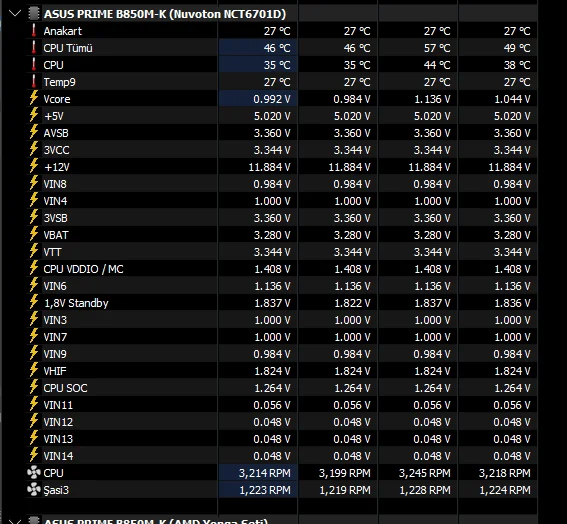
Task: Select the 1,8V Standby sensor row
Action: point(282,303)
